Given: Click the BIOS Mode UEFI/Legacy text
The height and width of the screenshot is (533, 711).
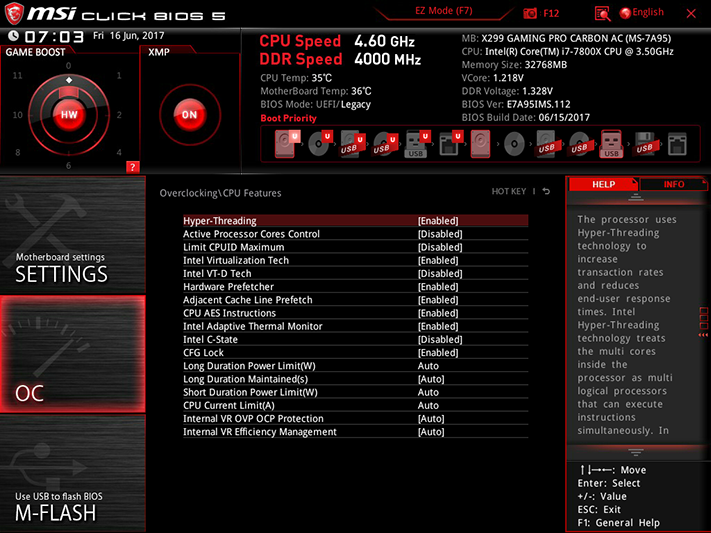Looking at the screenshot, I should point(316,104).
